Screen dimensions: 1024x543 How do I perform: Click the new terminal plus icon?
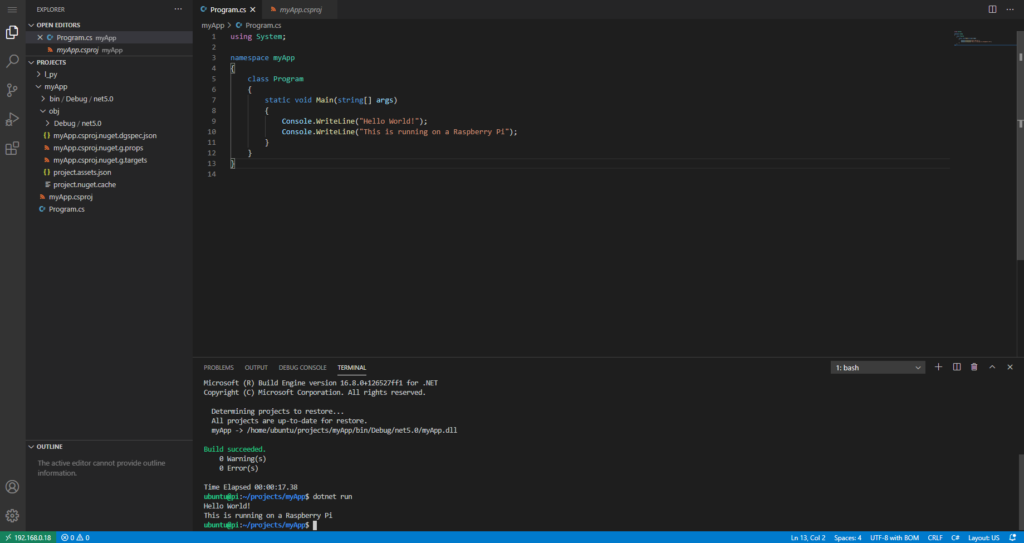click(938, 367)
